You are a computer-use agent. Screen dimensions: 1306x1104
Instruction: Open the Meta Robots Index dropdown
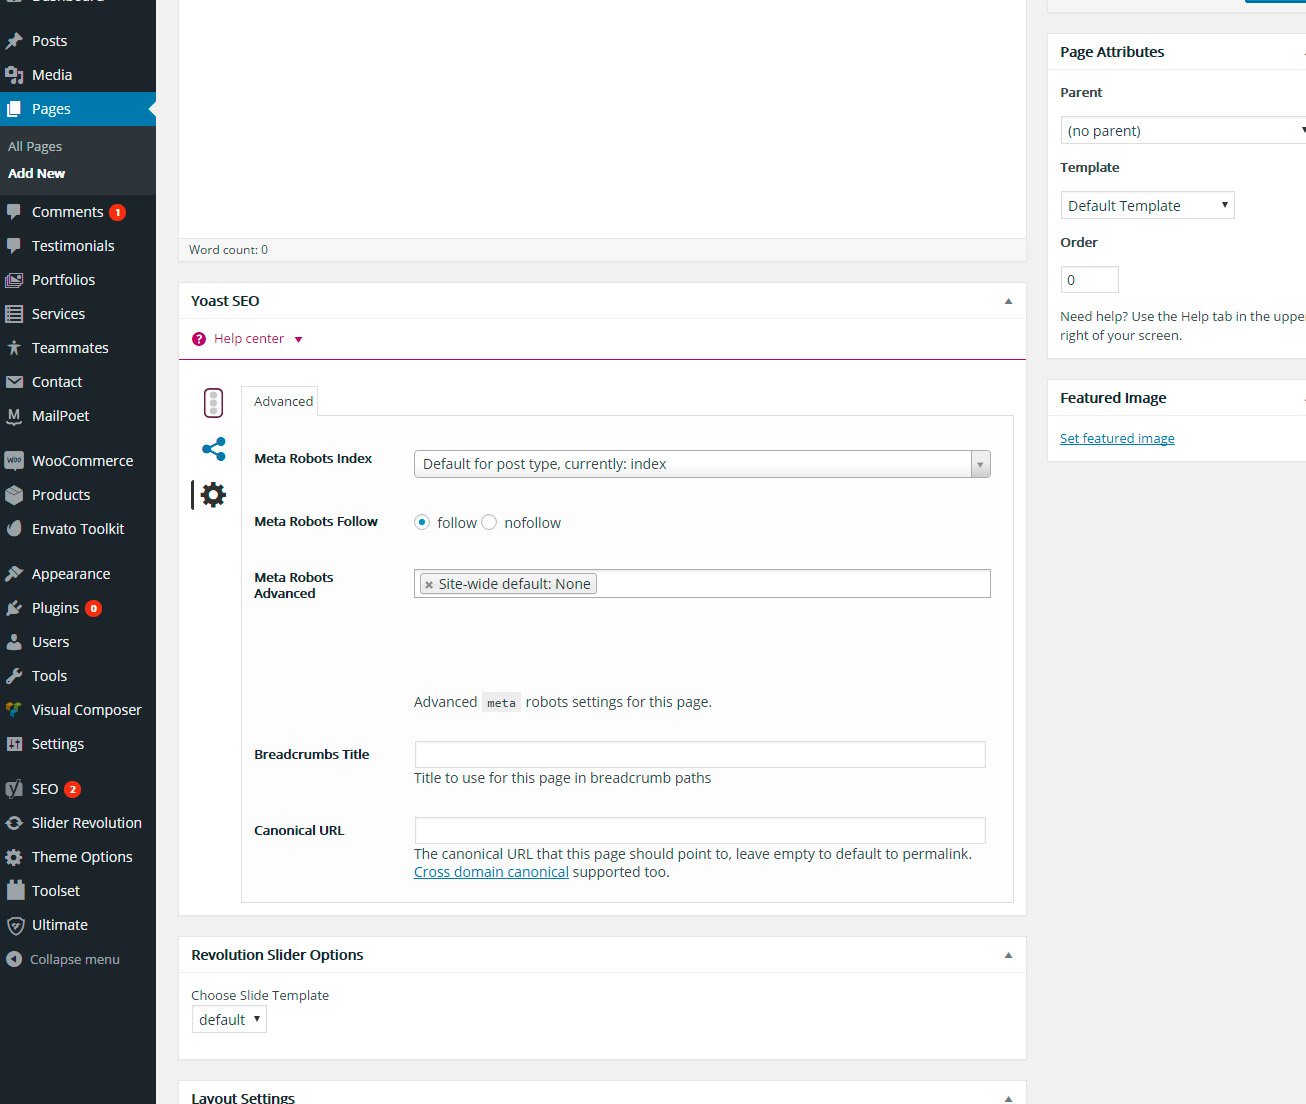point(701,464)
